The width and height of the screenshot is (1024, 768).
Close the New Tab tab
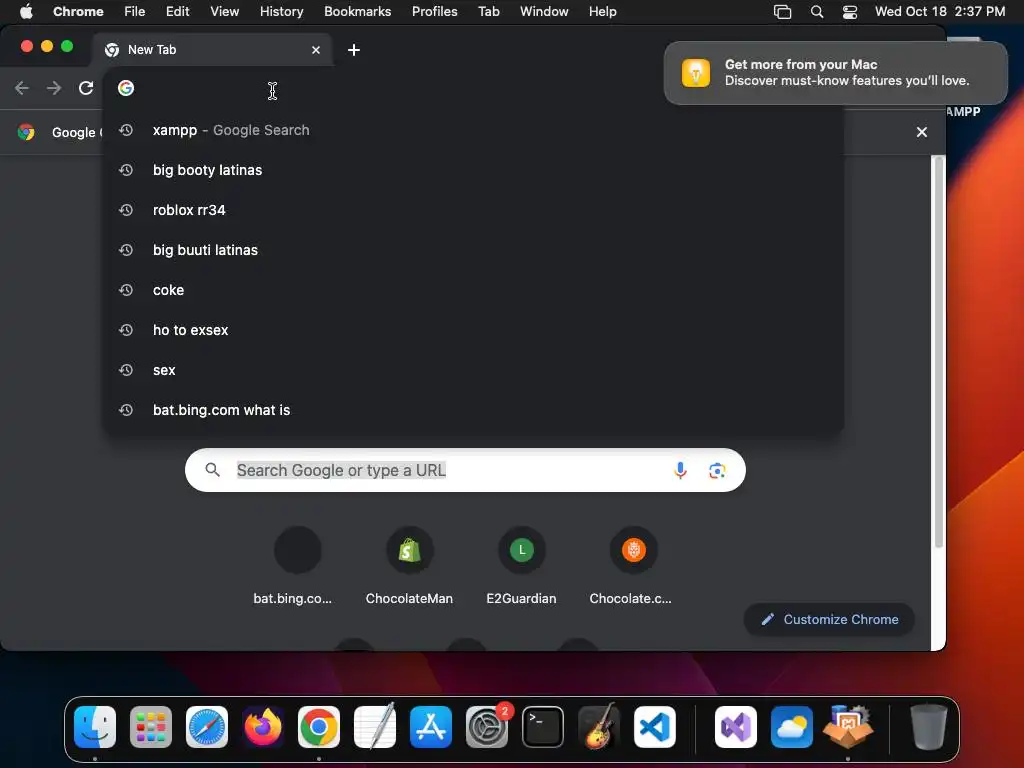316,50
